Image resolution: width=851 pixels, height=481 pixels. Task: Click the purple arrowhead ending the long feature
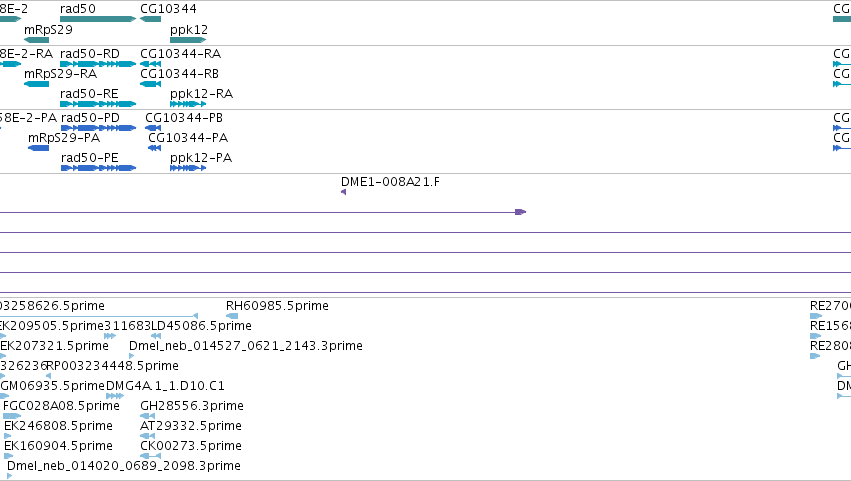point(520,212)
